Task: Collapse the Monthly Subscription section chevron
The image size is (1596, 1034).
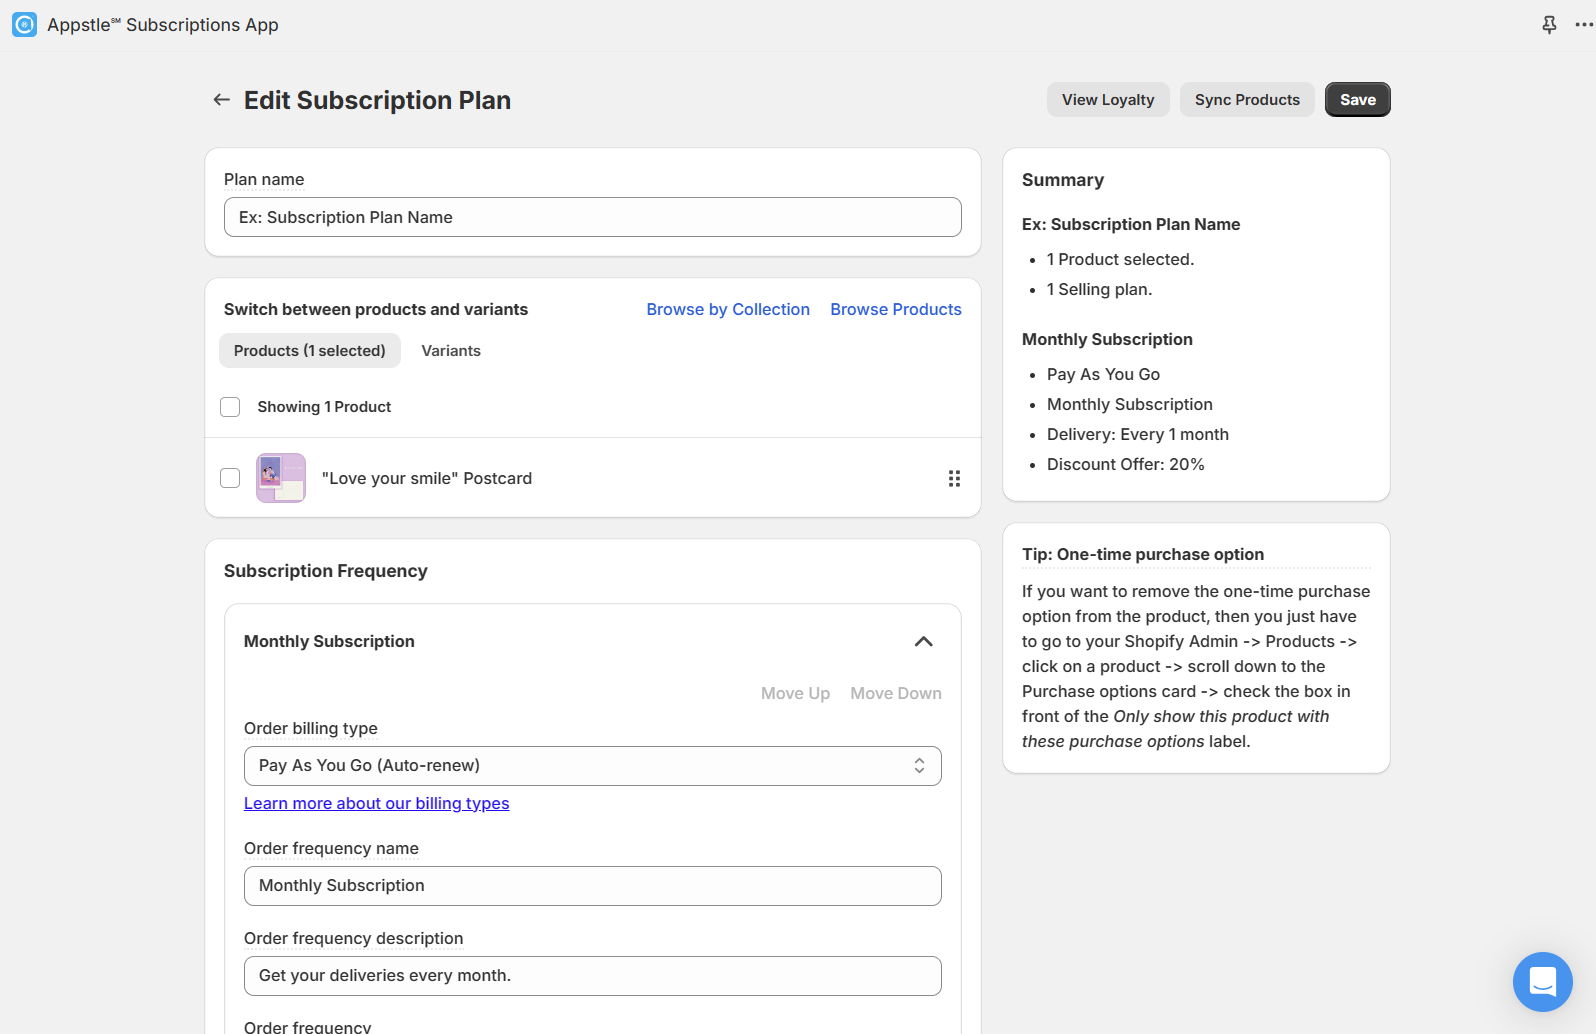Action: point(924,642)
